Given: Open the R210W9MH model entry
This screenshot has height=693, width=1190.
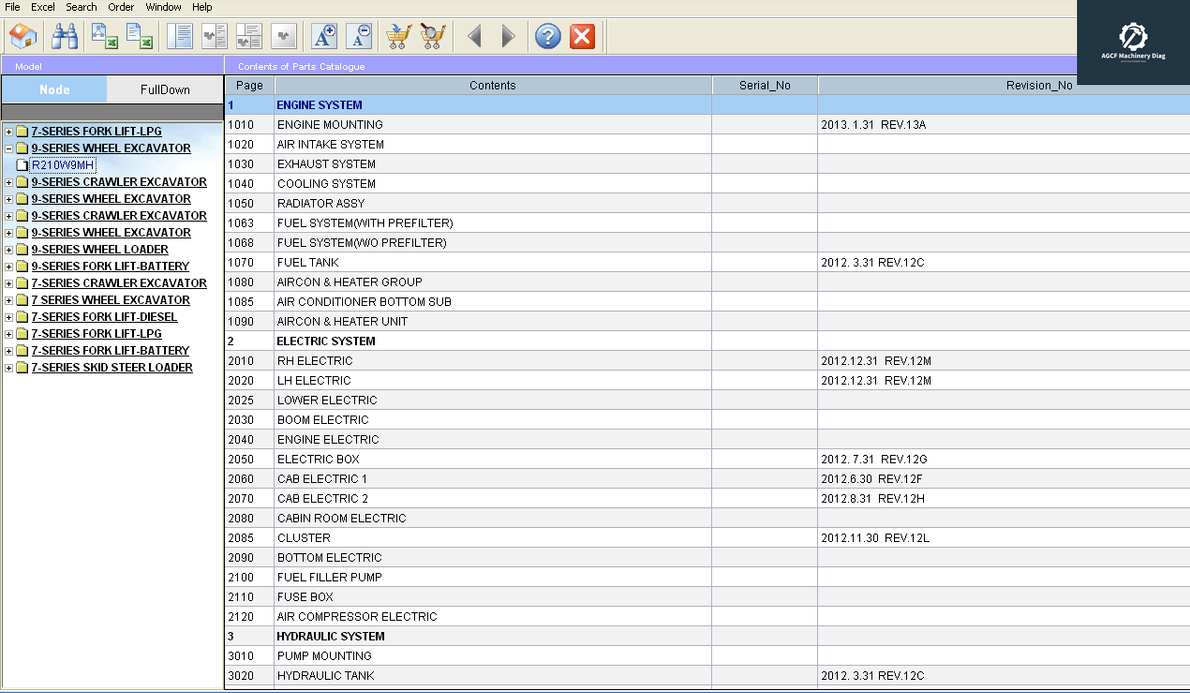Looking at the screenshot, I should 62,164.
